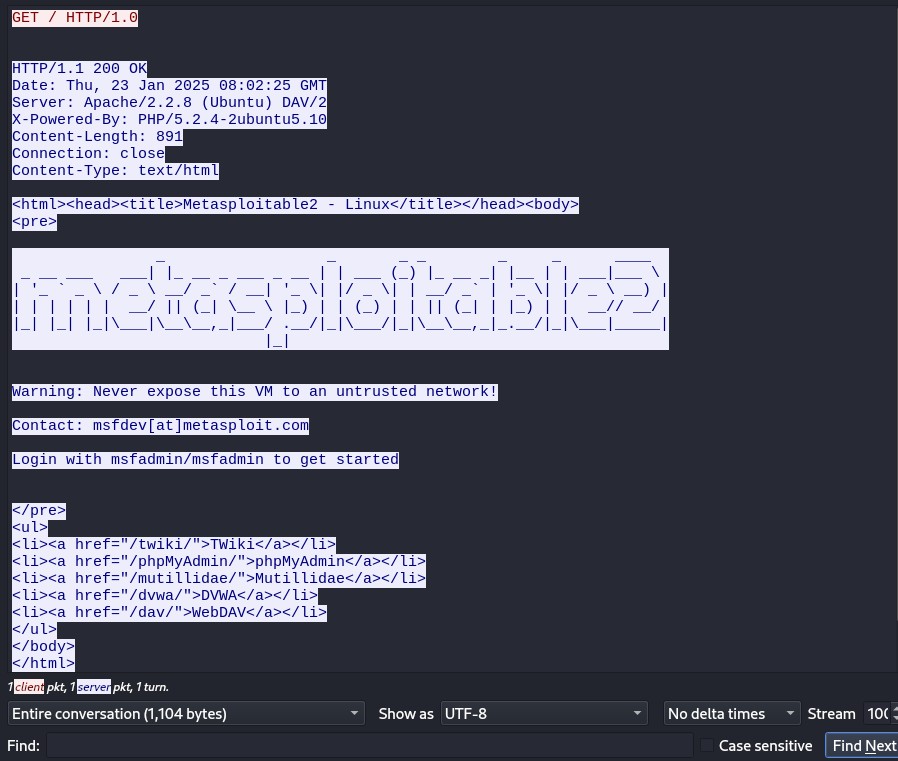Click the Date: Thu, 23 Jan 2025 line
Screen dimensions: 898x761
coord(170,86)
